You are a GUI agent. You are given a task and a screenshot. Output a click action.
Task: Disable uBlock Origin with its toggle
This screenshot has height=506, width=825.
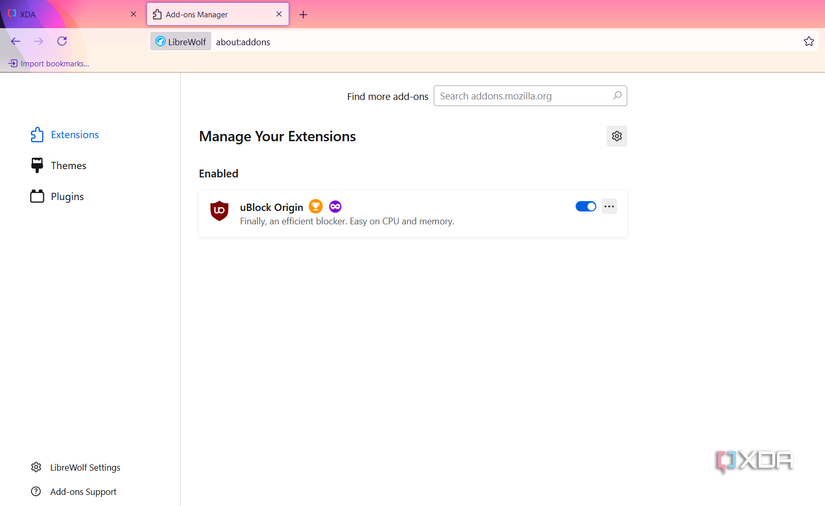click(586, 206)
